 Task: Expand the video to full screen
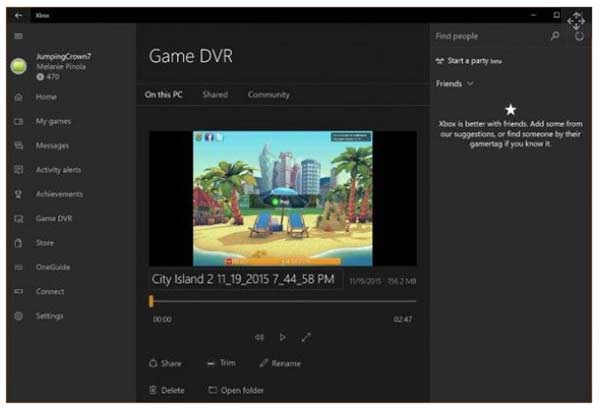306,338
